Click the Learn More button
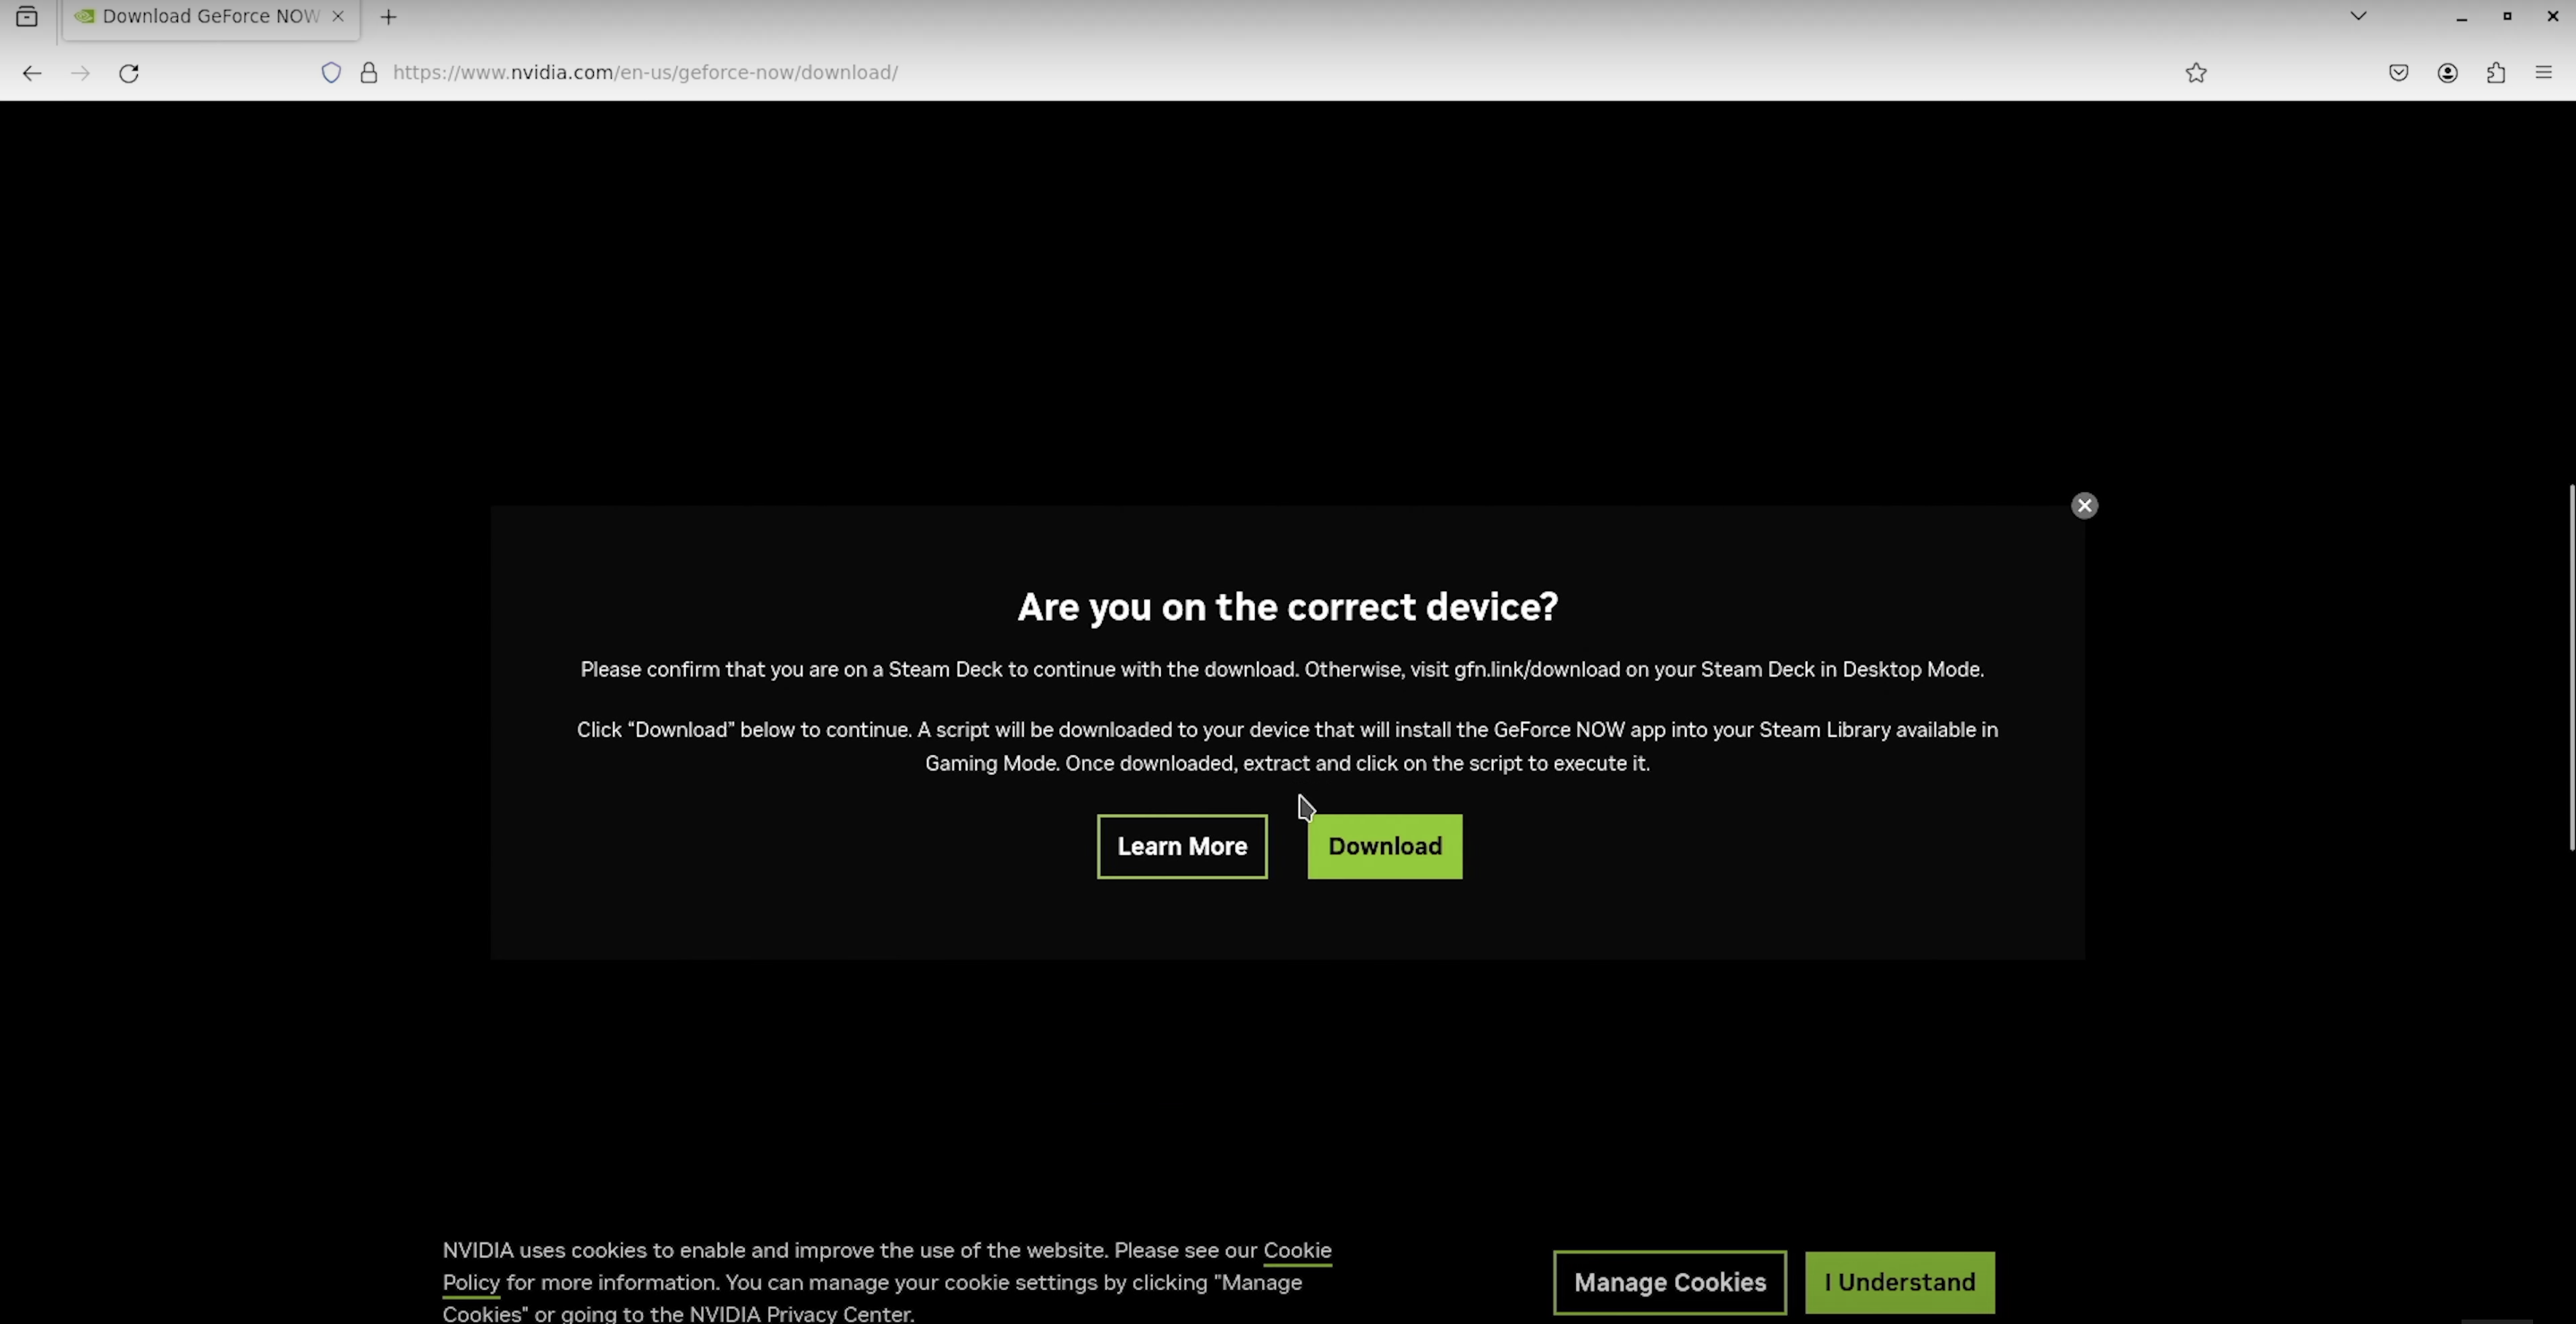Screen dimensions: 2576x1324 coord(1181,846)
